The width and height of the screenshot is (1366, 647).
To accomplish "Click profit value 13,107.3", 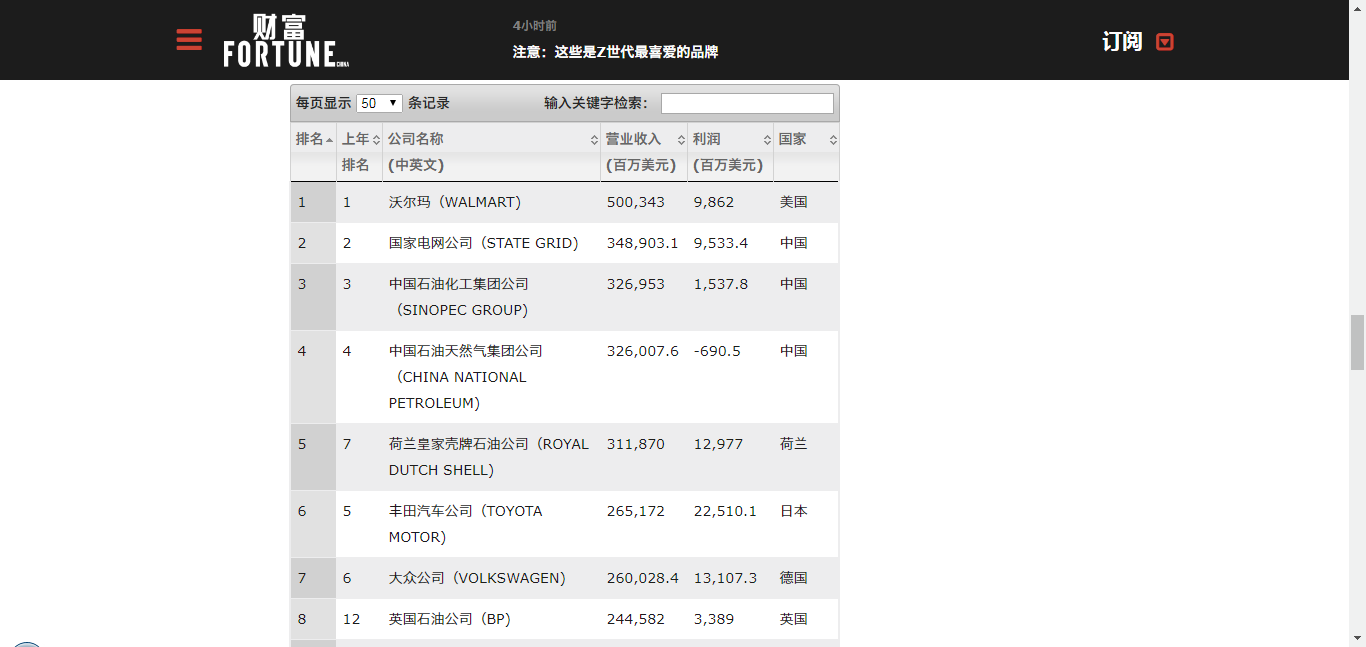I will tap(725, 578).
